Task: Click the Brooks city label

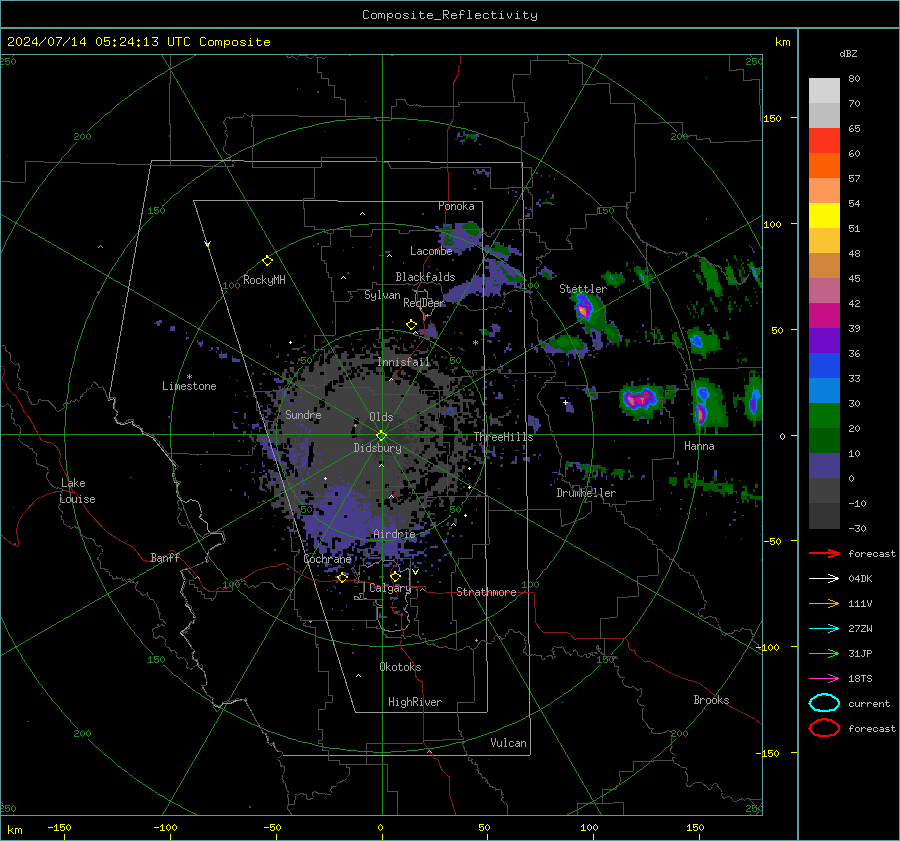Action: point(711,700)
